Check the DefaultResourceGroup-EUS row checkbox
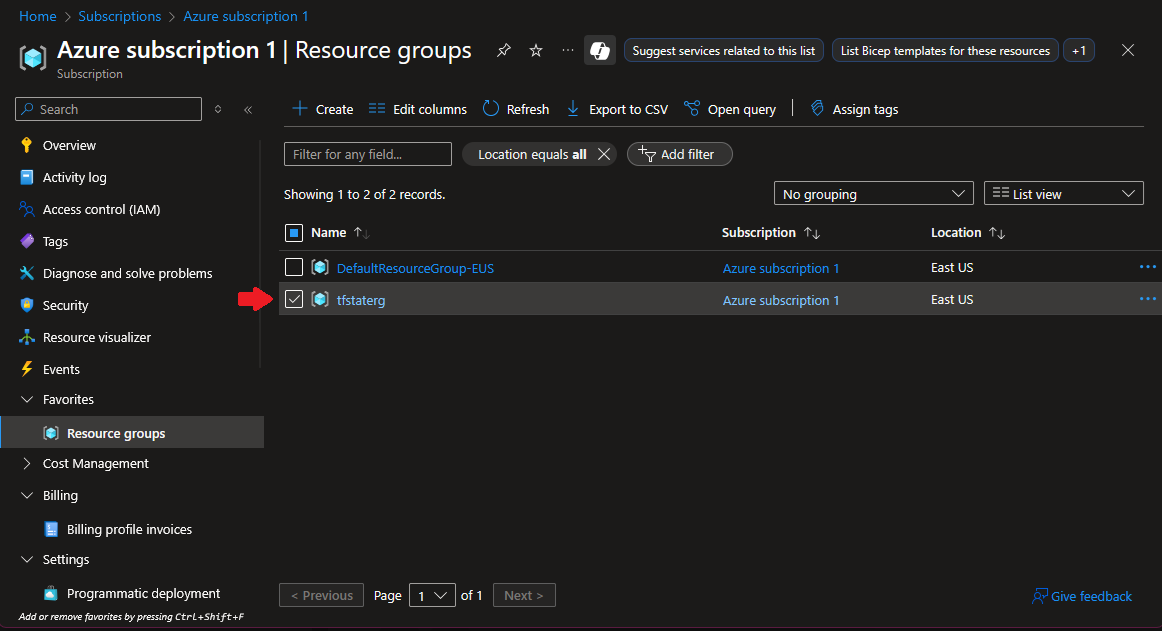The width and height of the screenshot is (1162, 631). (x=294, y=267)
